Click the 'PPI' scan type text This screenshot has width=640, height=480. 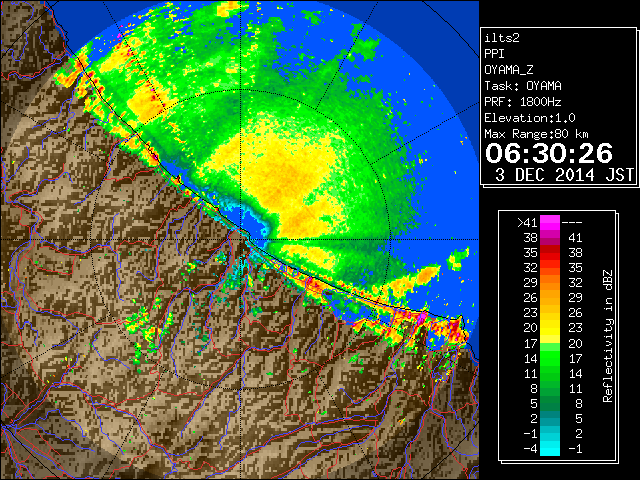[494, 54]
